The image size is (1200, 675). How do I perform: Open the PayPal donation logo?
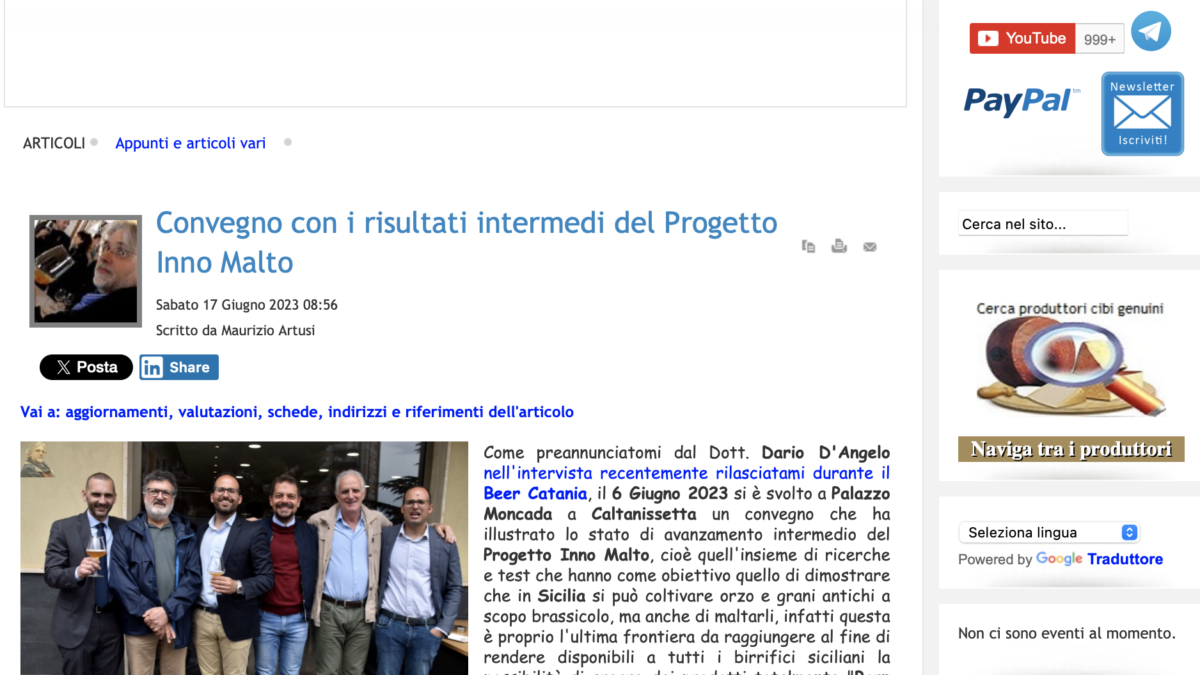[1021, 101]
